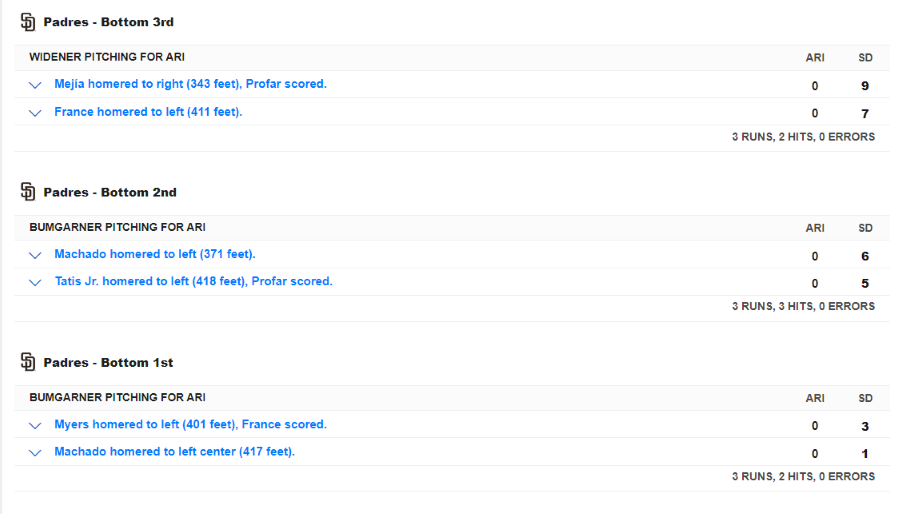
Task: Expand the Mejía homered to right play
Action: [35, 85]
